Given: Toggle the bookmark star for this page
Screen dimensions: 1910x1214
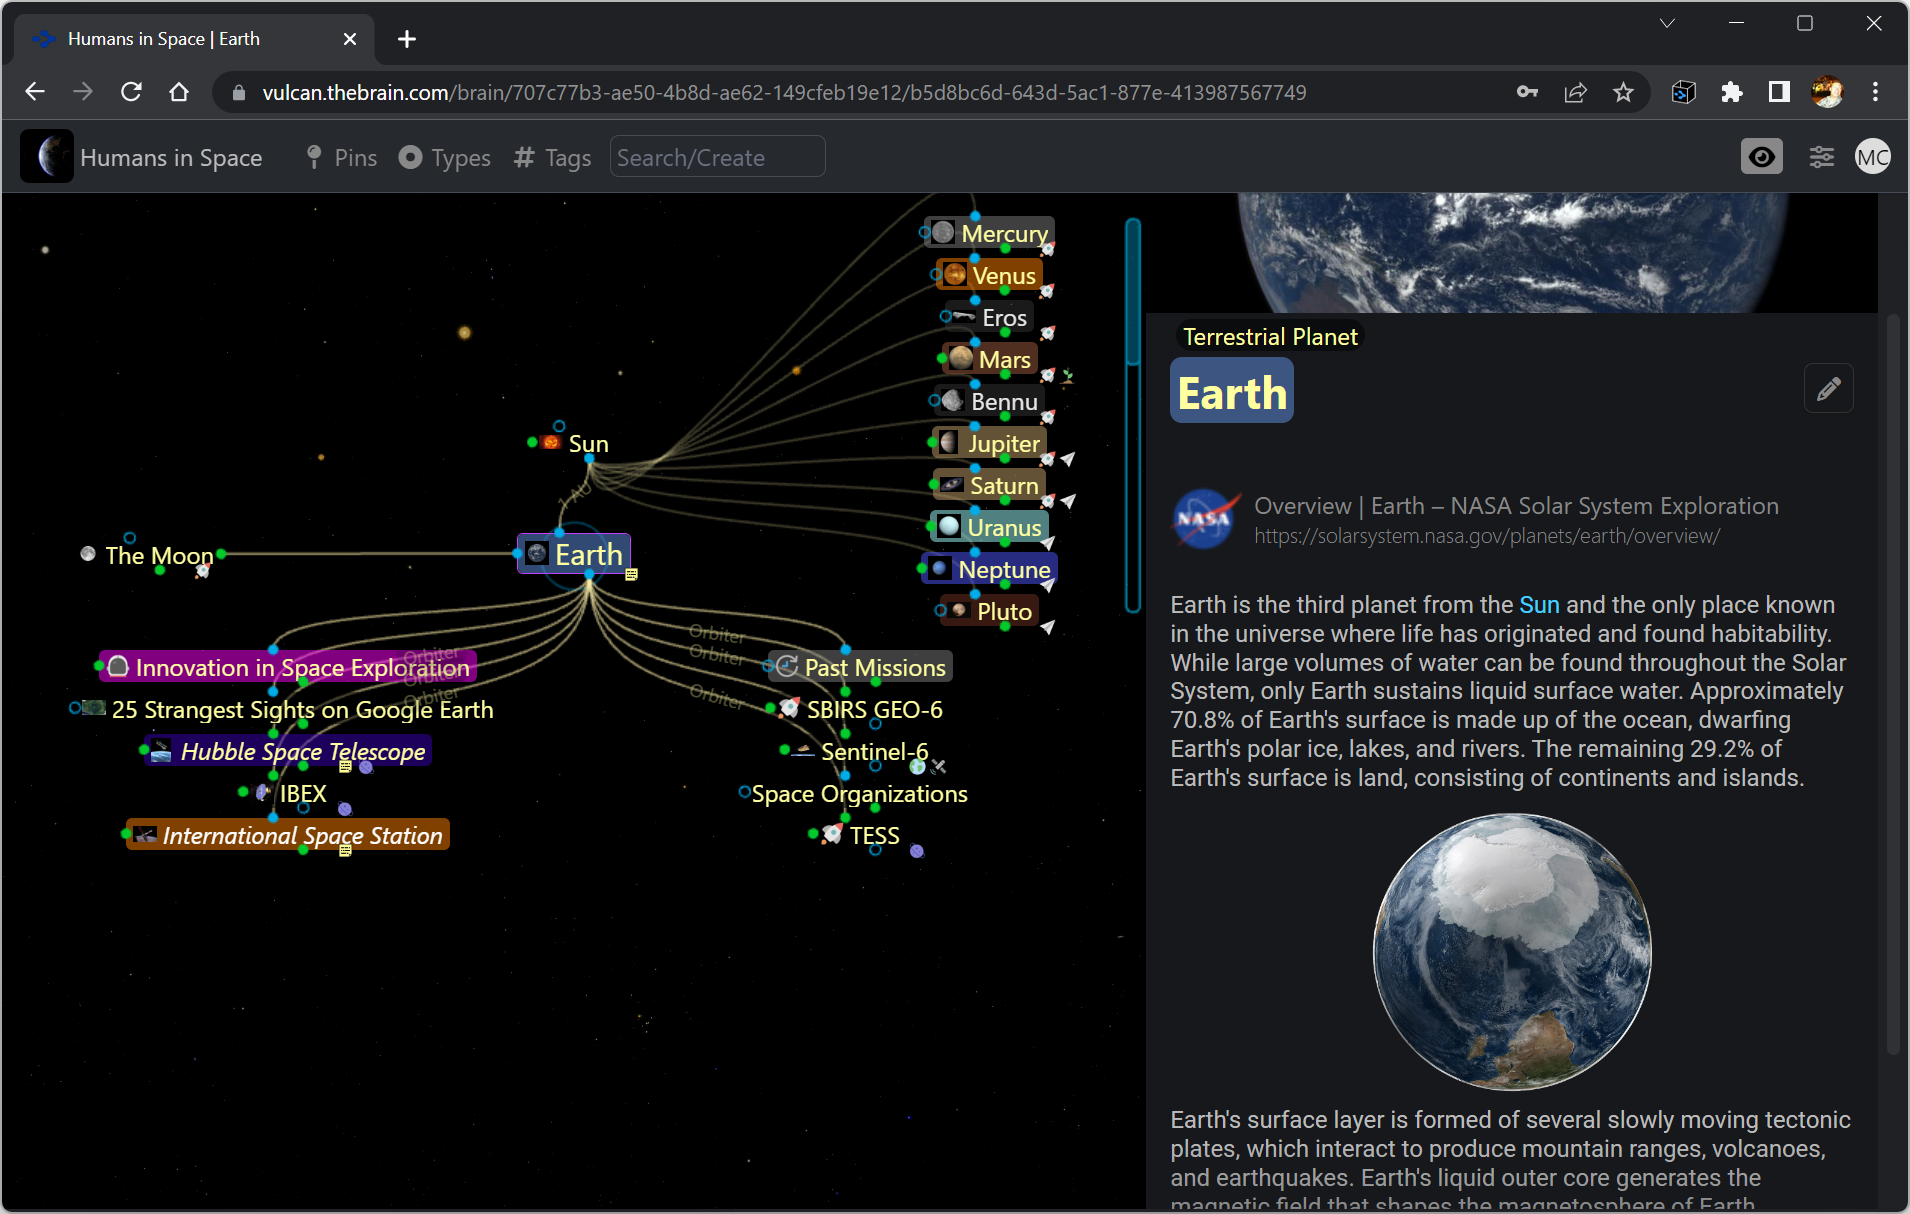Looking at the screenshot, I should (x=1623, y=92).
